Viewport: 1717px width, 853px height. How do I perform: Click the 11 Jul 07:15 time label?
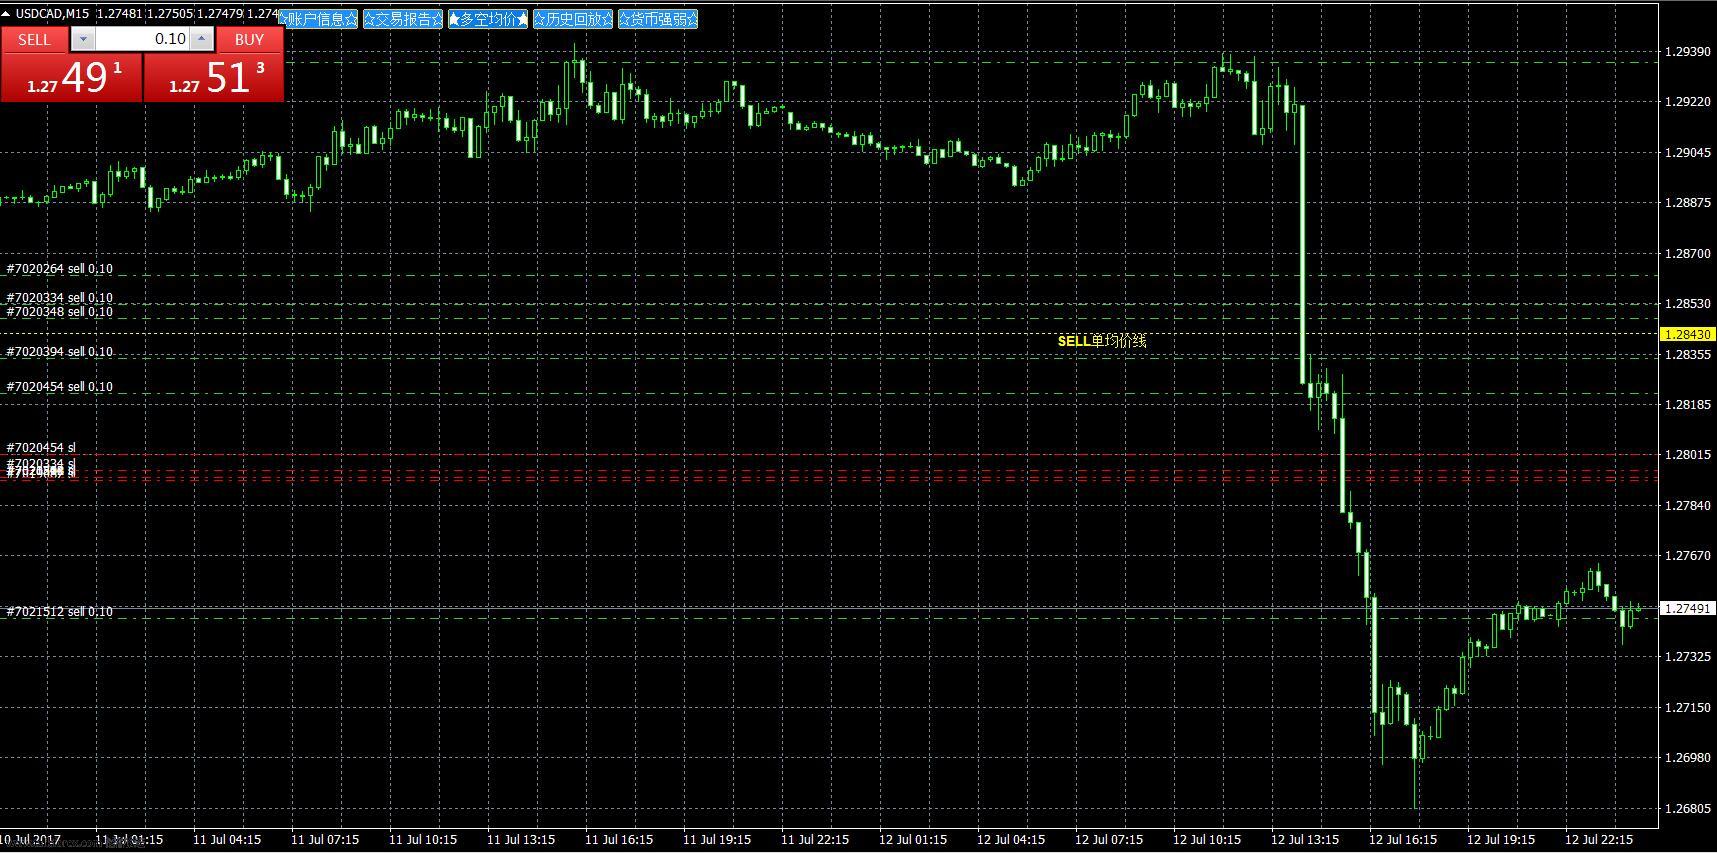325,839
